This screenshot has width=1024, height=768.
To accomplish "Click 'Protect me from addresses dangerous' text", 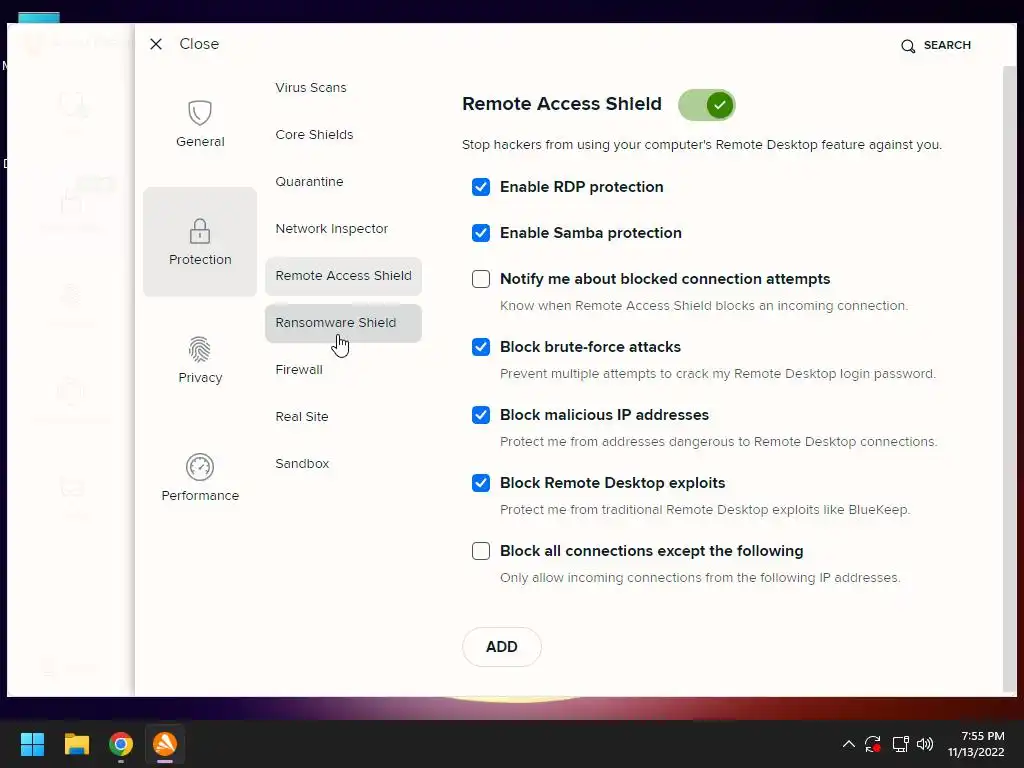I will click(718, 441).
